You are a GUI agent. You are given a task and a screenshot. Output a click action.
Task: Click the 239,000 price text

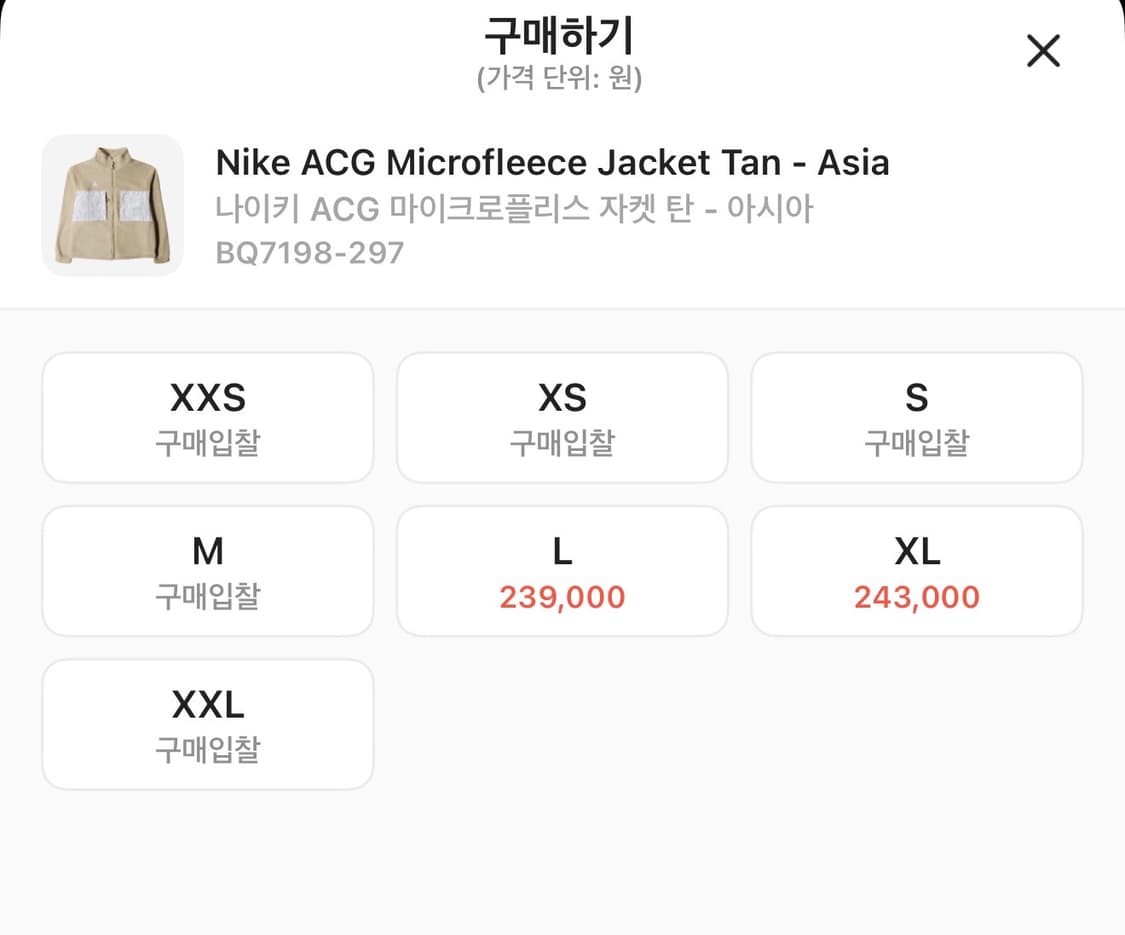coord(562,598)
